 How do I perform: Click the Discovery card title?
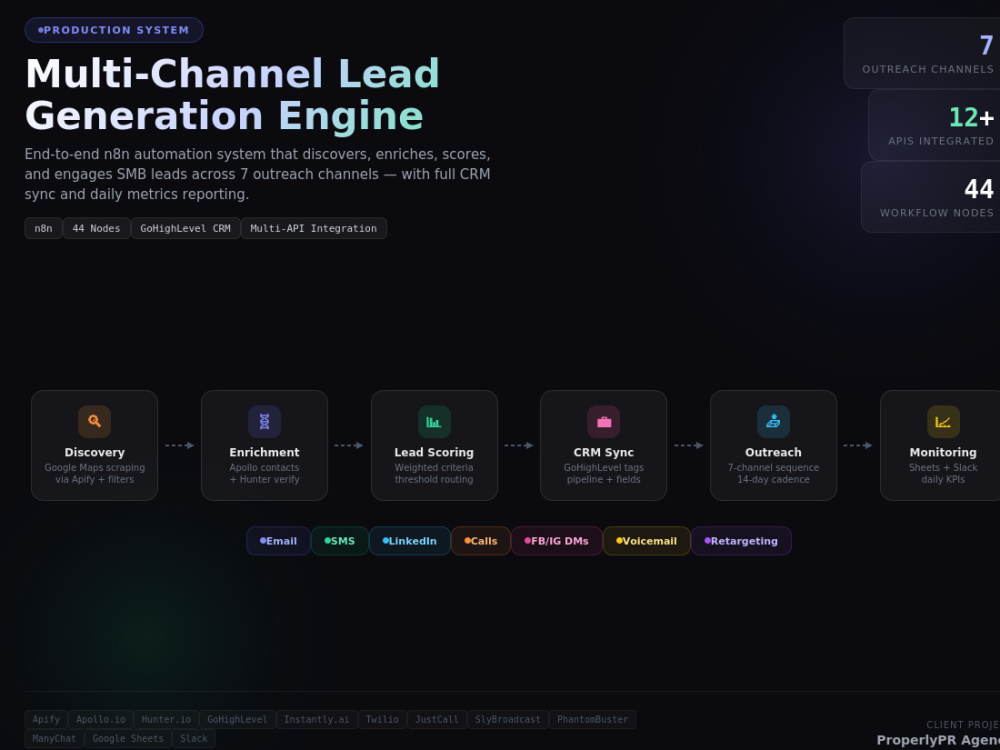coord(94,452)
